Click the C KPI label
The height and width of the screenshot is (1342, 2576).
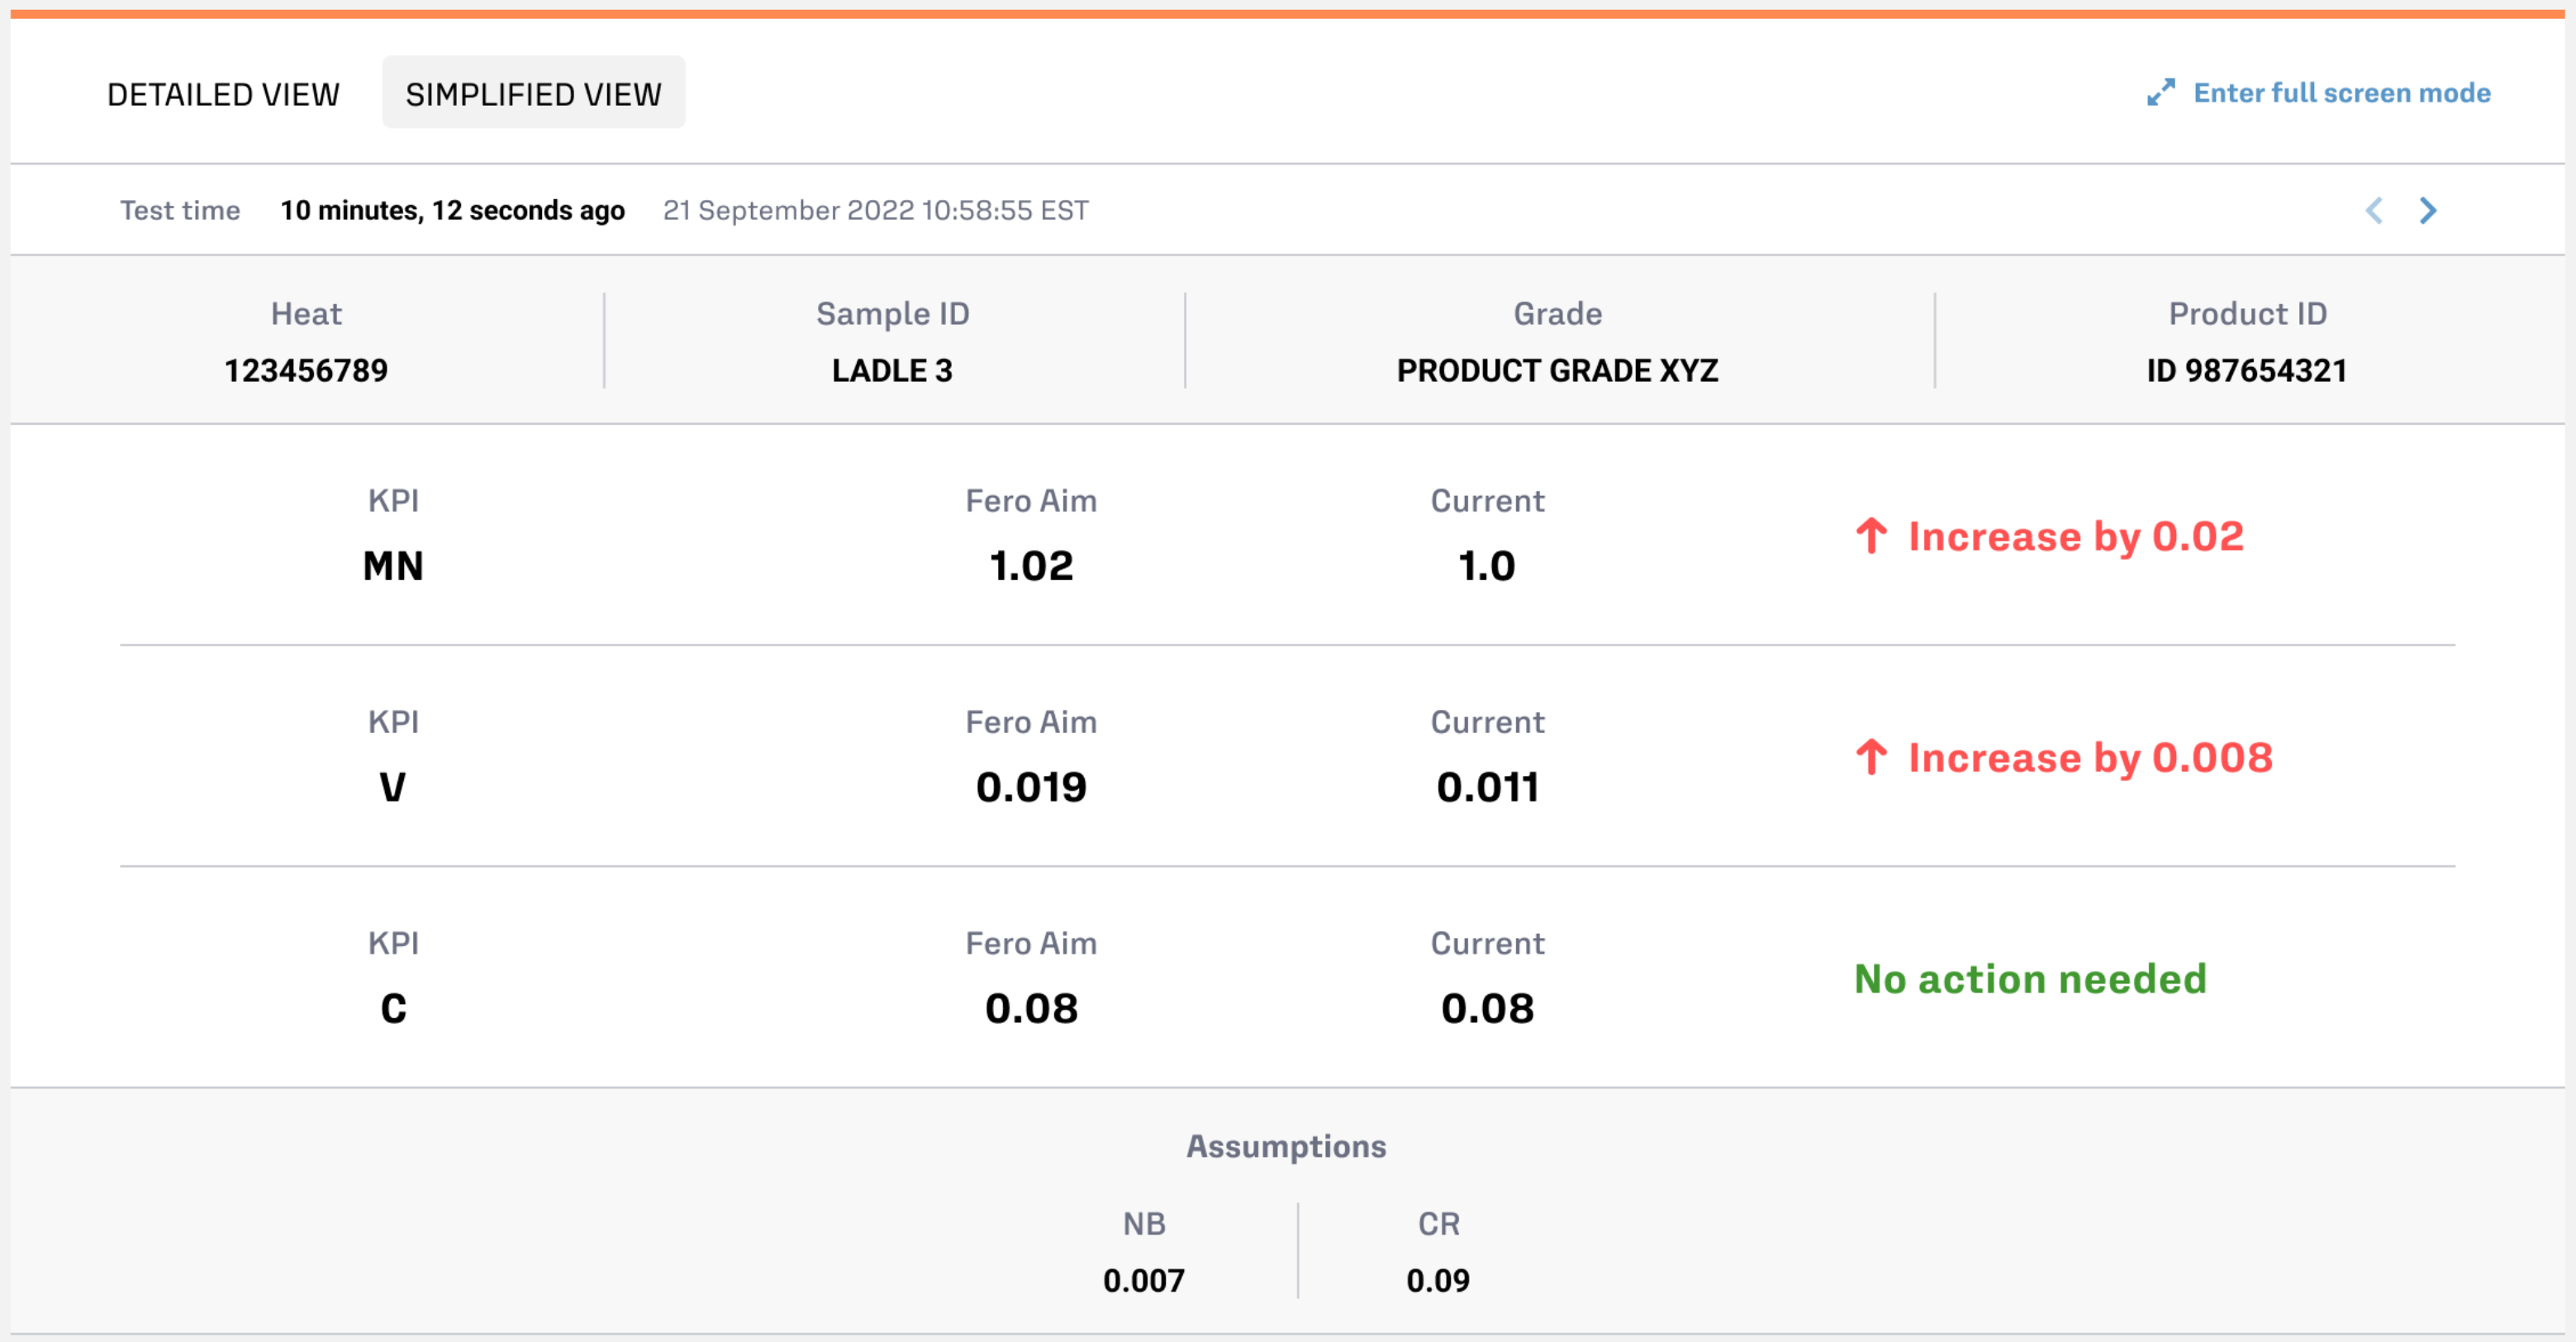[393, 1008]
